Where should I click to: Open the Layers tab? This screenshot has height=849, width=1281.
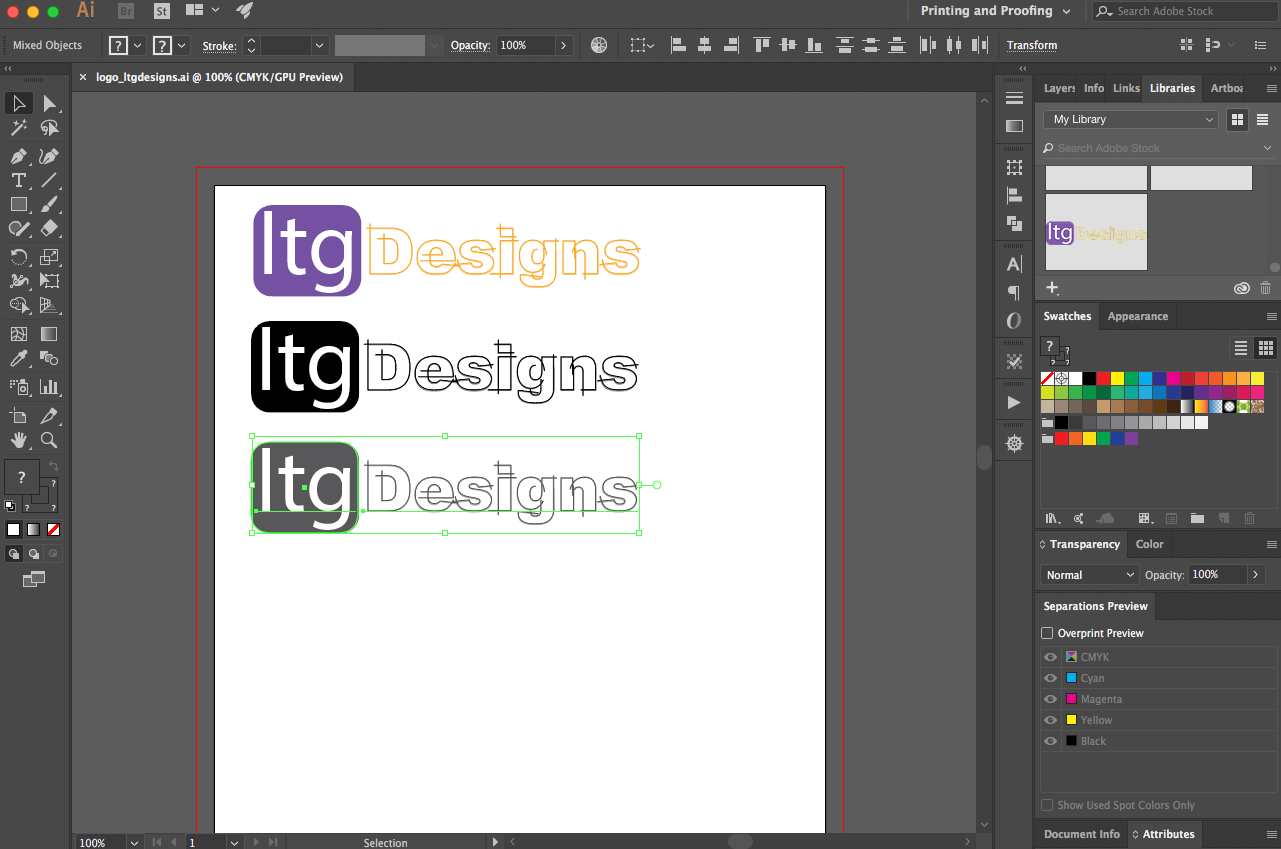point(1058,88)
